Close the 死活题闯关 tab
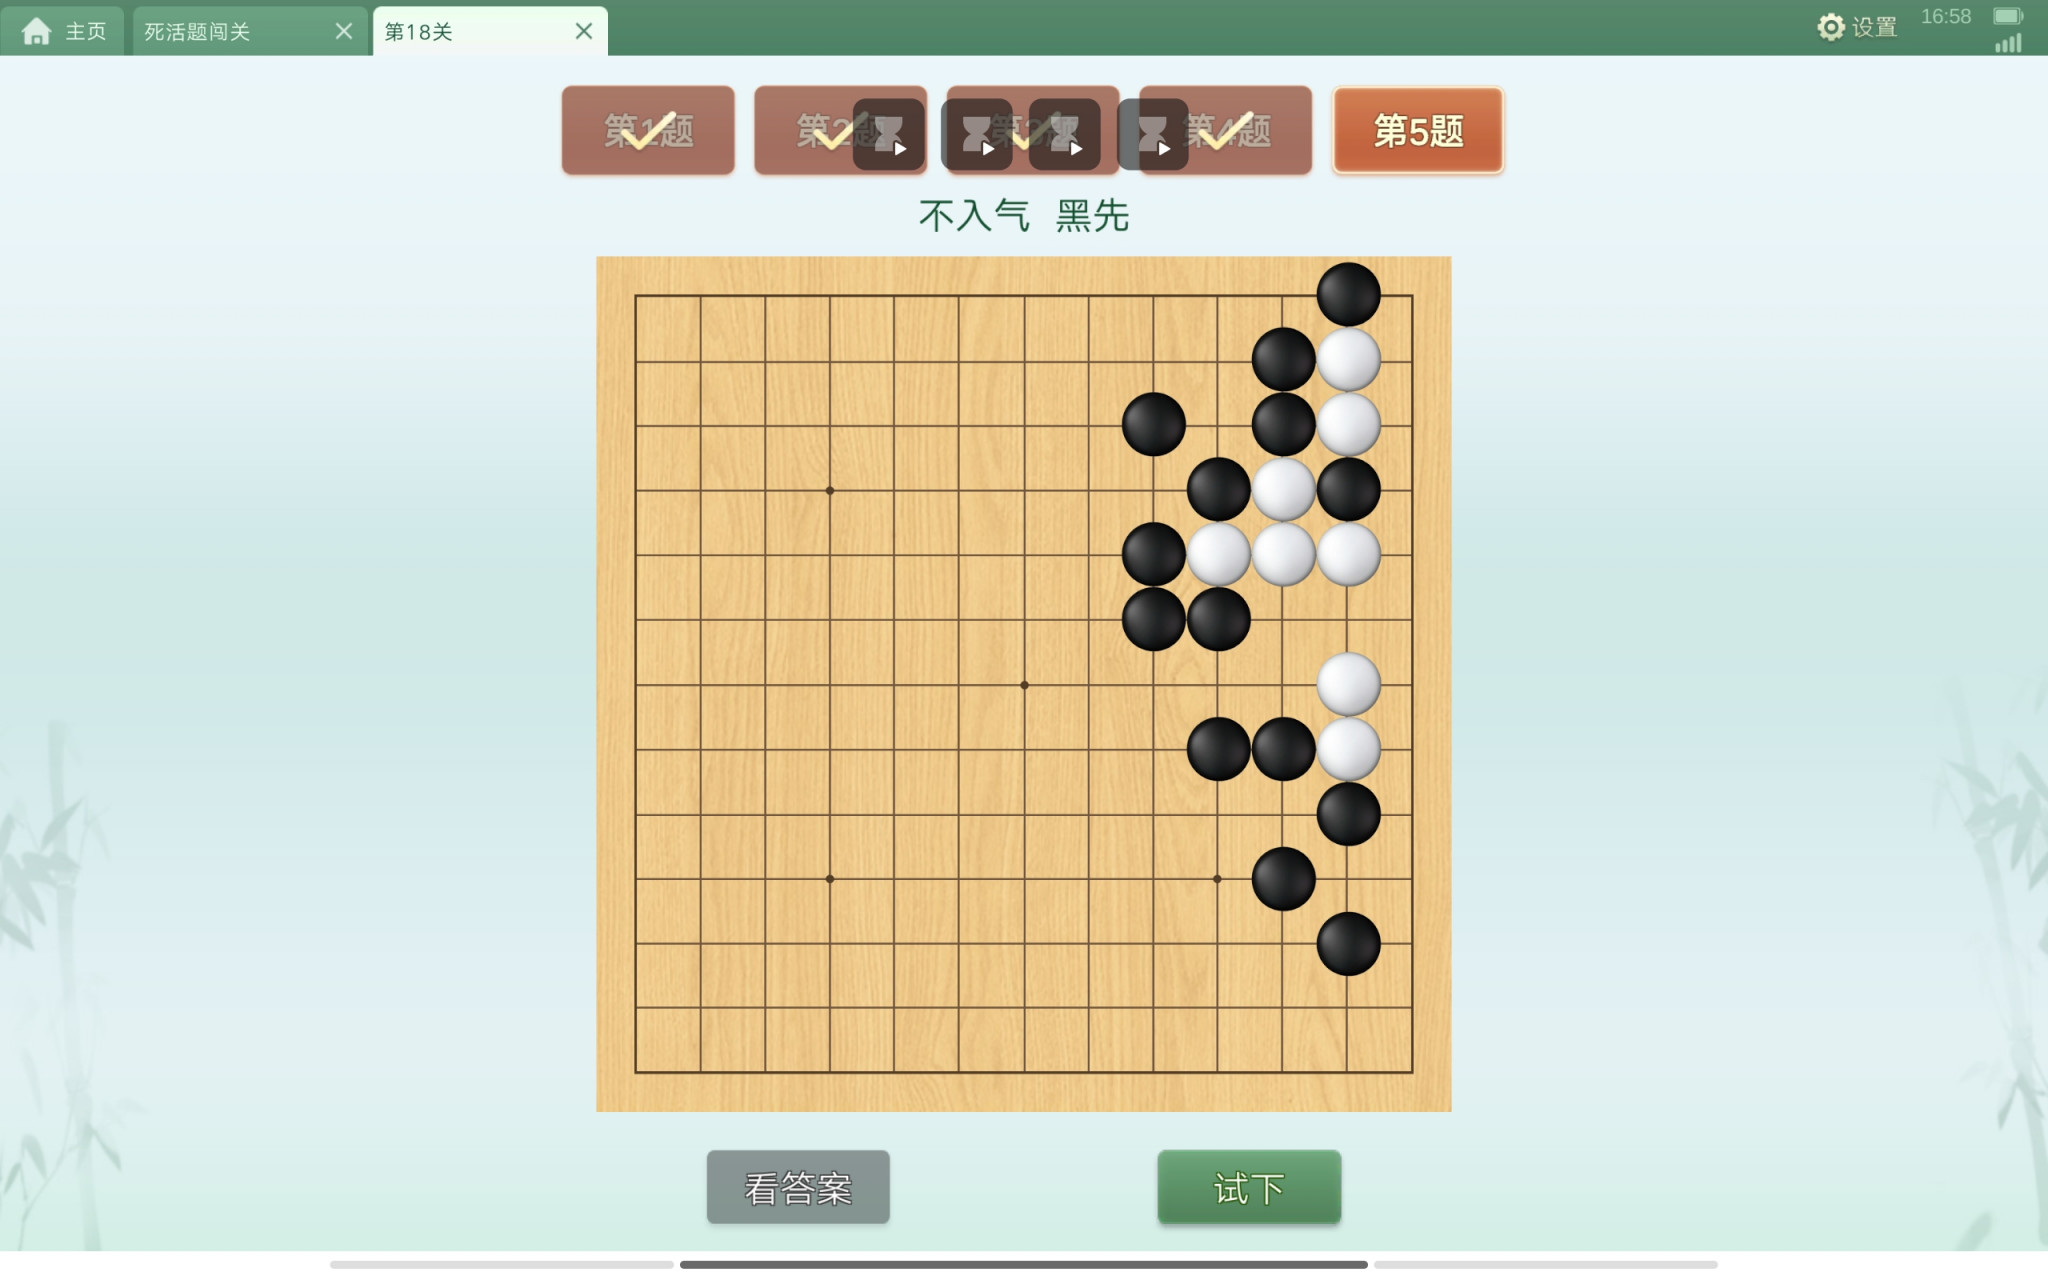Screen dimensions: 2048x1280 point(344,31)
